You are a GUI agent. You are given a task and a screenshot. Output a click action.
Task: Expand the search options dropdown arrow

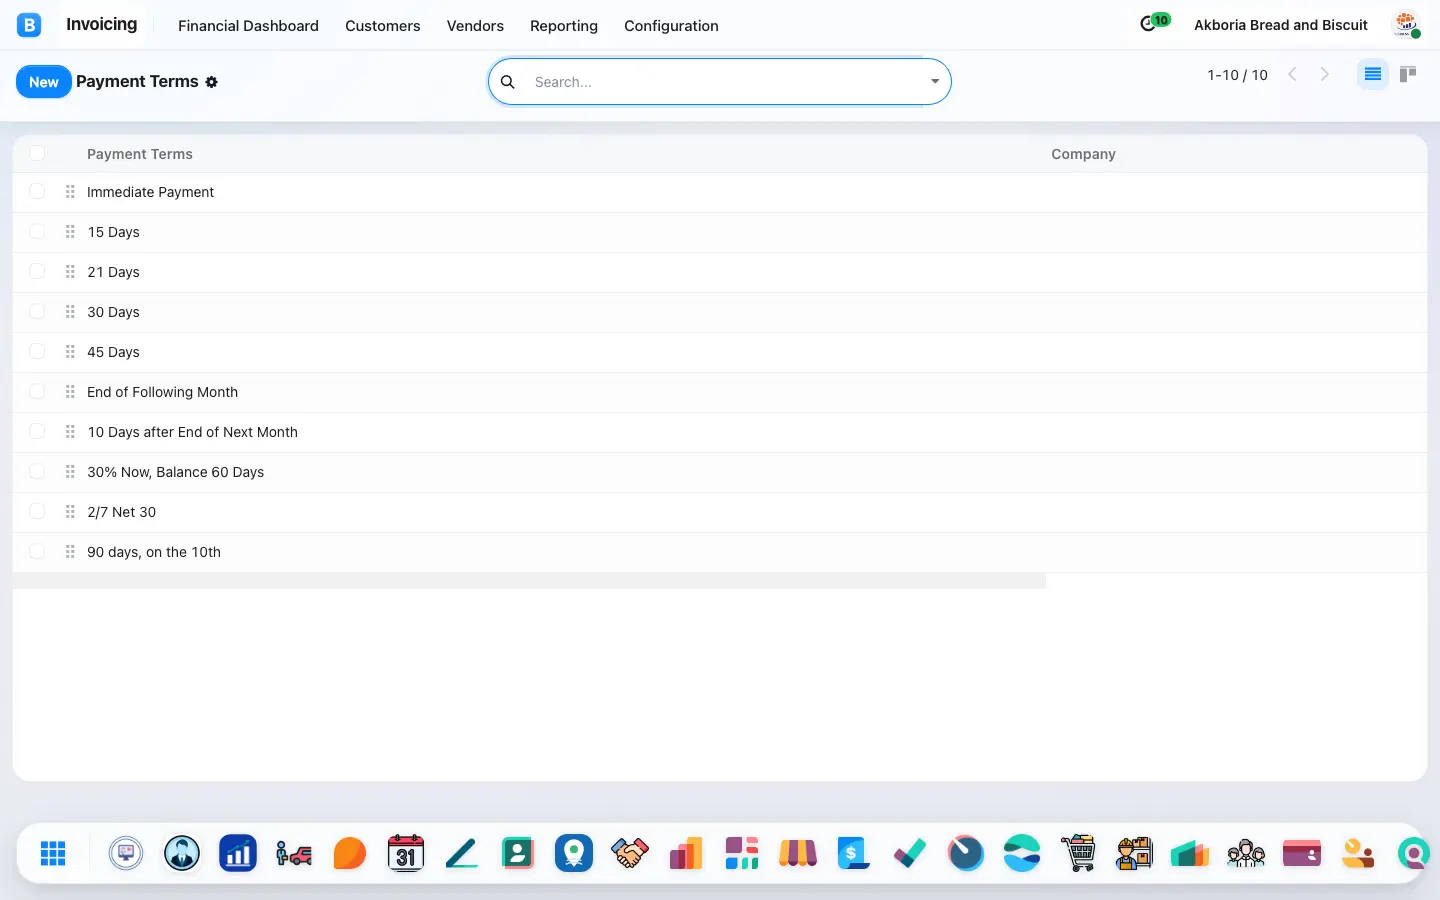pos(935,82)
